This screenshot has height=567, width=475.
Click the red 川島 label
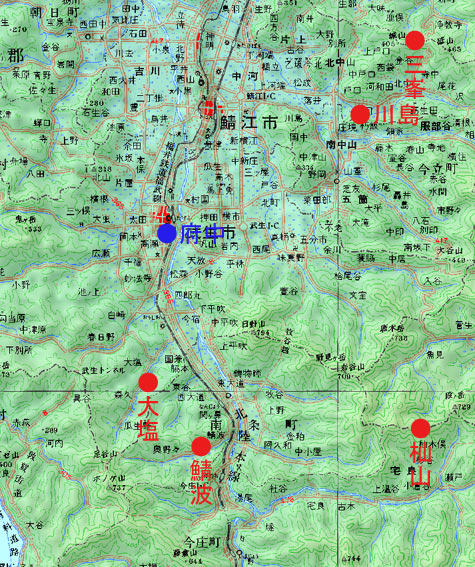pos(396,115)
